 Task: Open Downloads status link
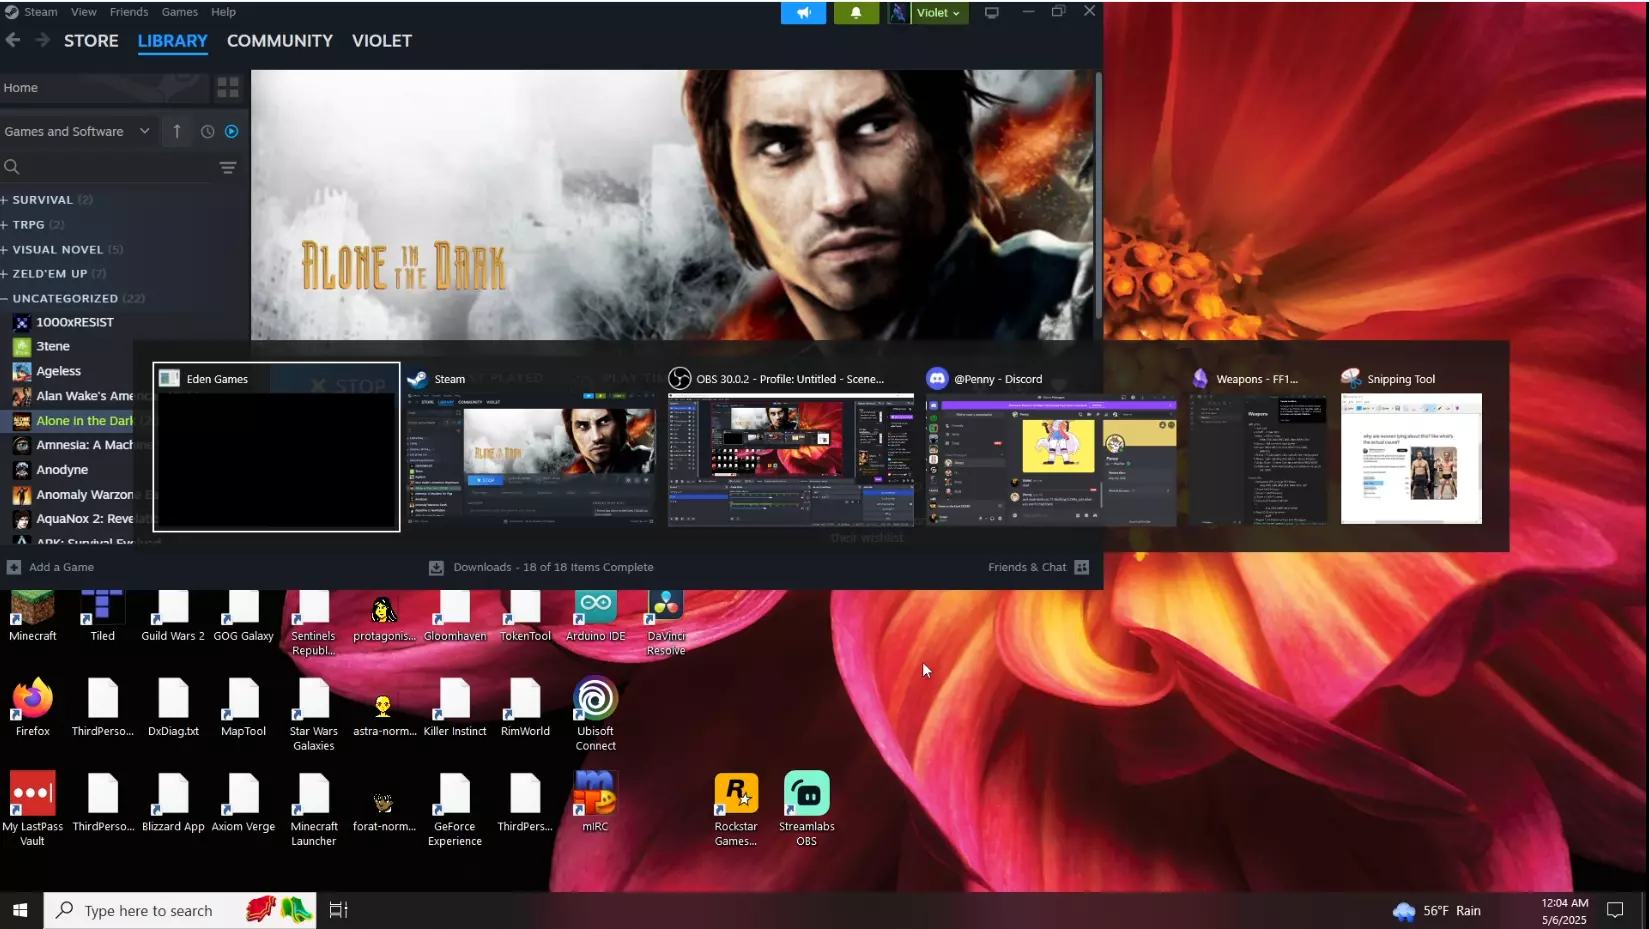point(541,567)
